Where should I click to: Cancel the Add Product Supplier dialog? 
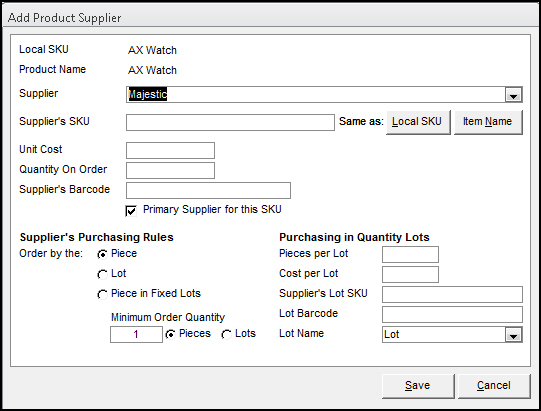494,386
